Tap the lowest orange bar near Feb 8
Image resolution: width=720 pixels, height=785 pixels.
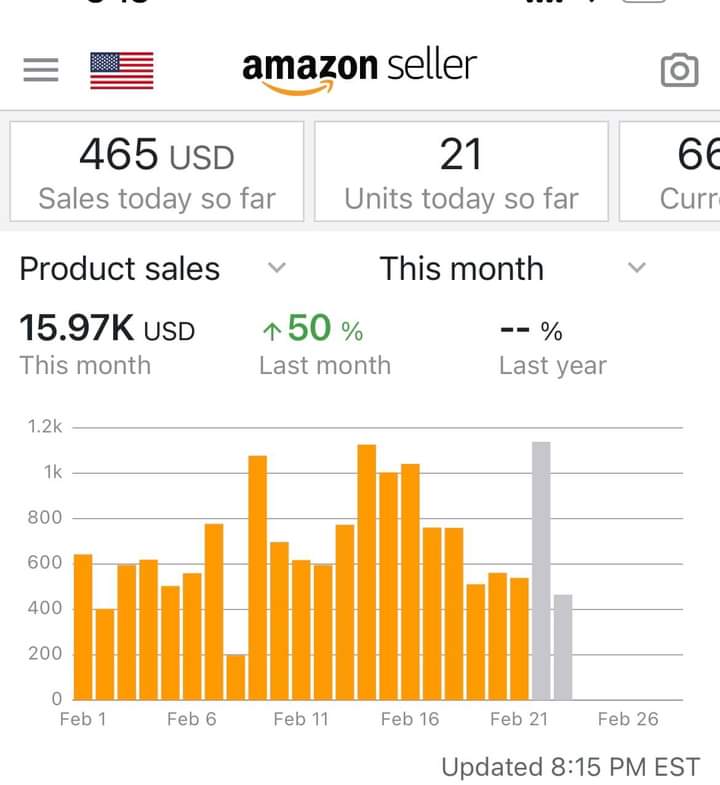pyautogui.click(x=236, y=677)
